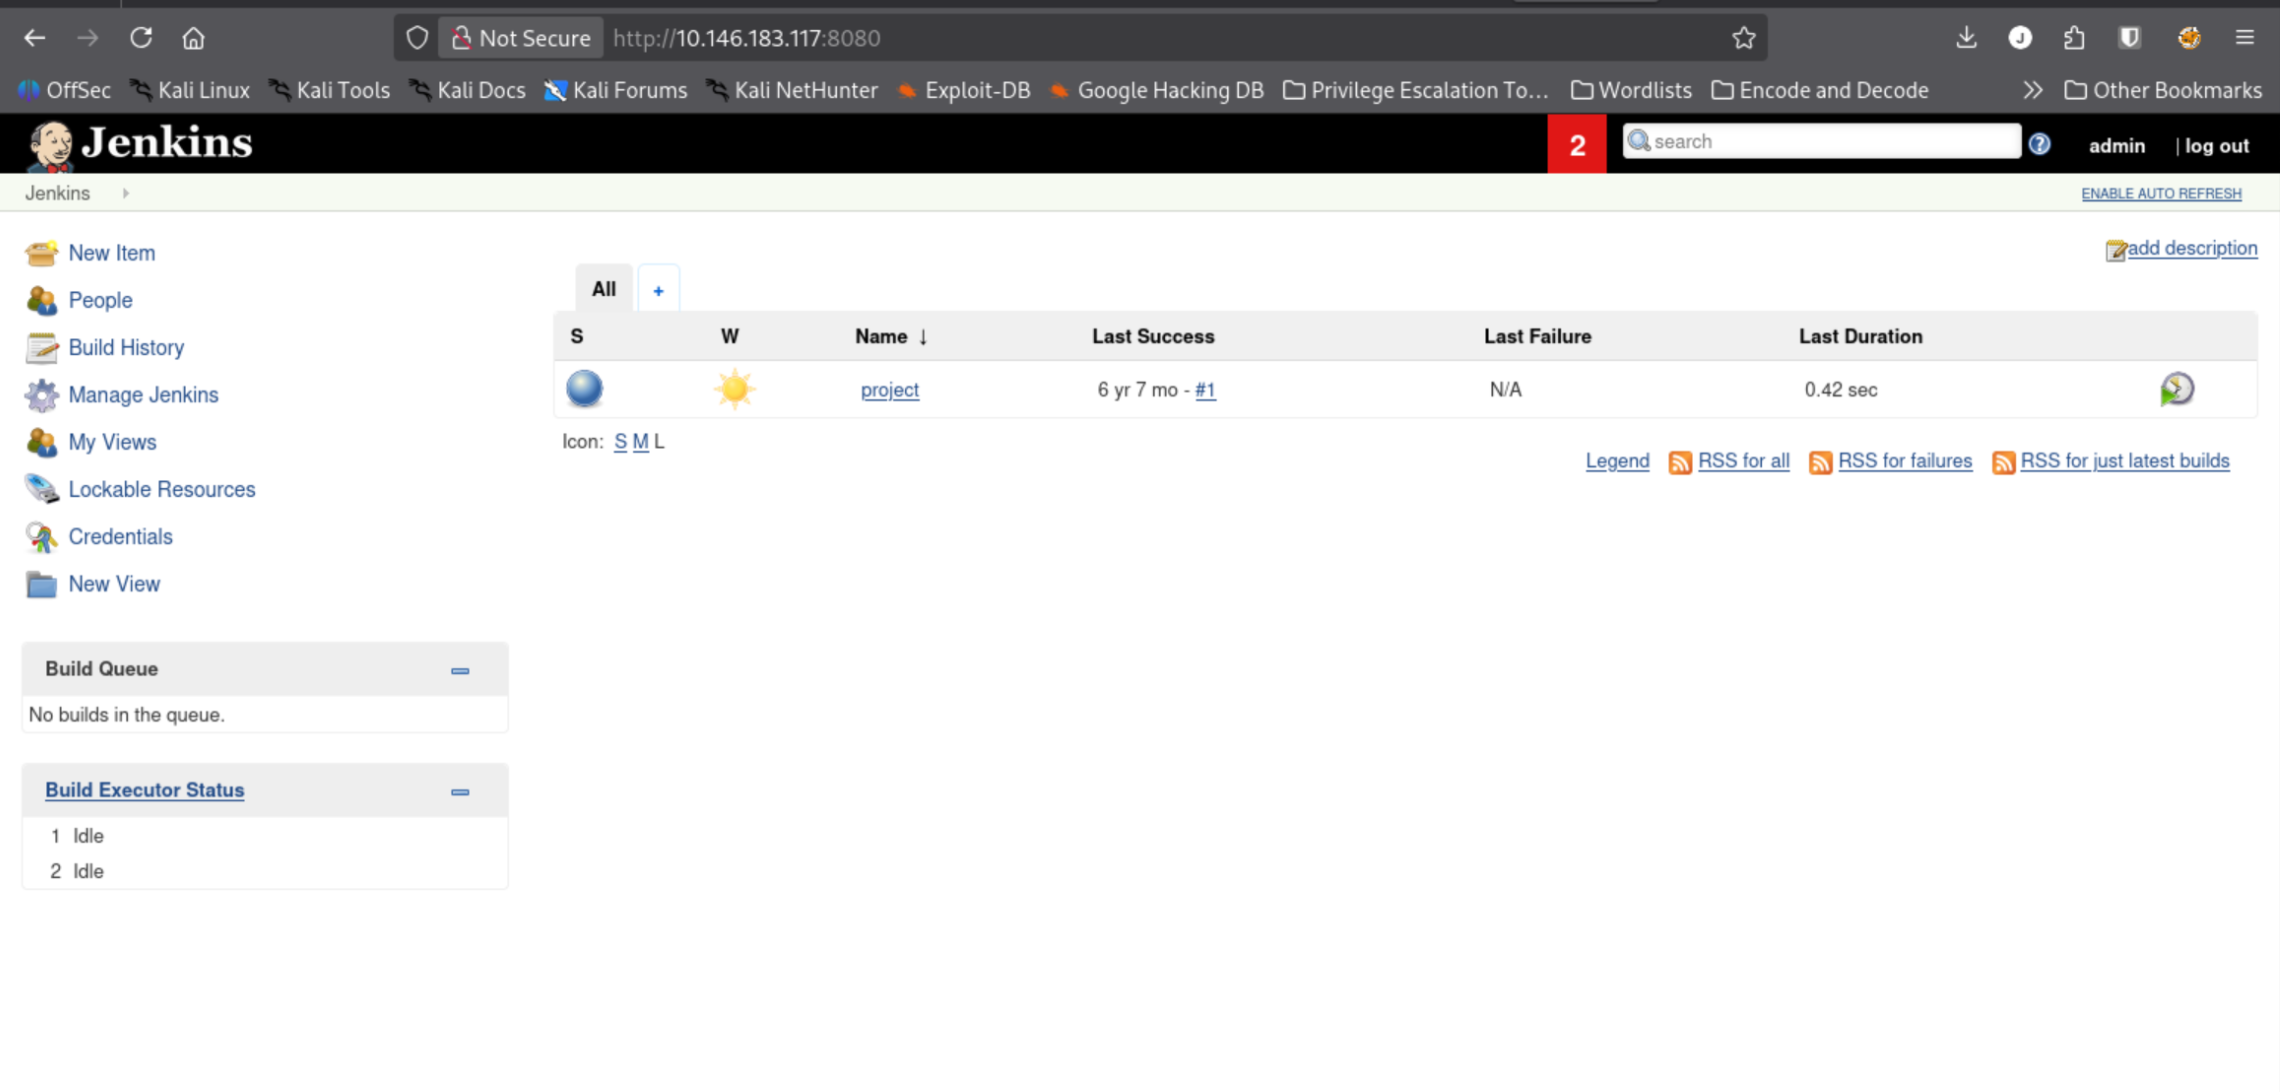Sort table by Last Duration column
The width and height of the screenshot is (2280, 1092).
(x=1860, y=337)
